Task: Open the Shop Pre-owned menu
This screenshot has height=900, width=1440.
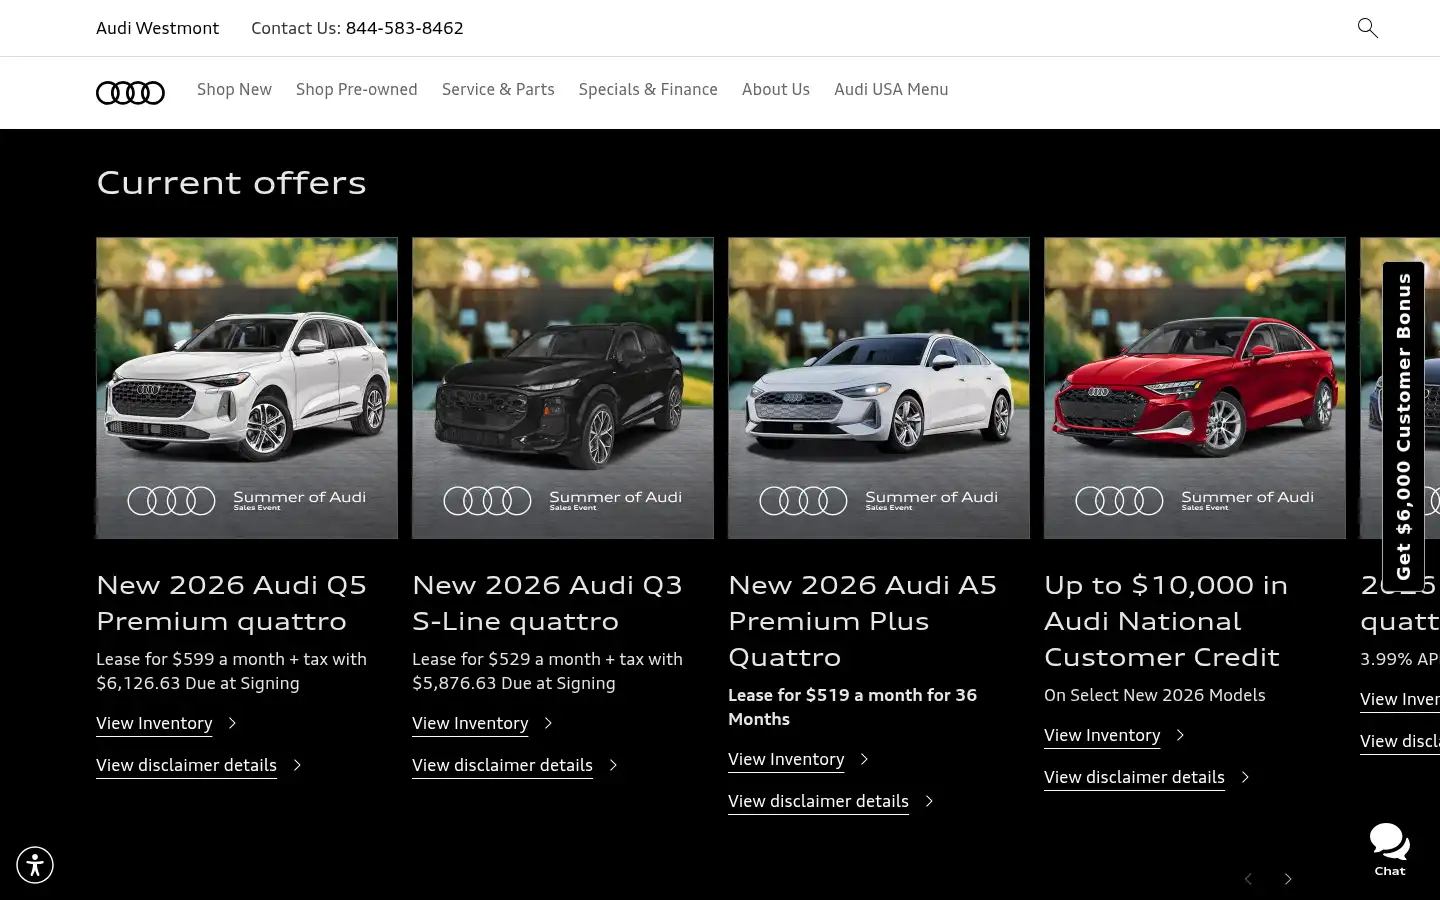Action: point(357,89)
